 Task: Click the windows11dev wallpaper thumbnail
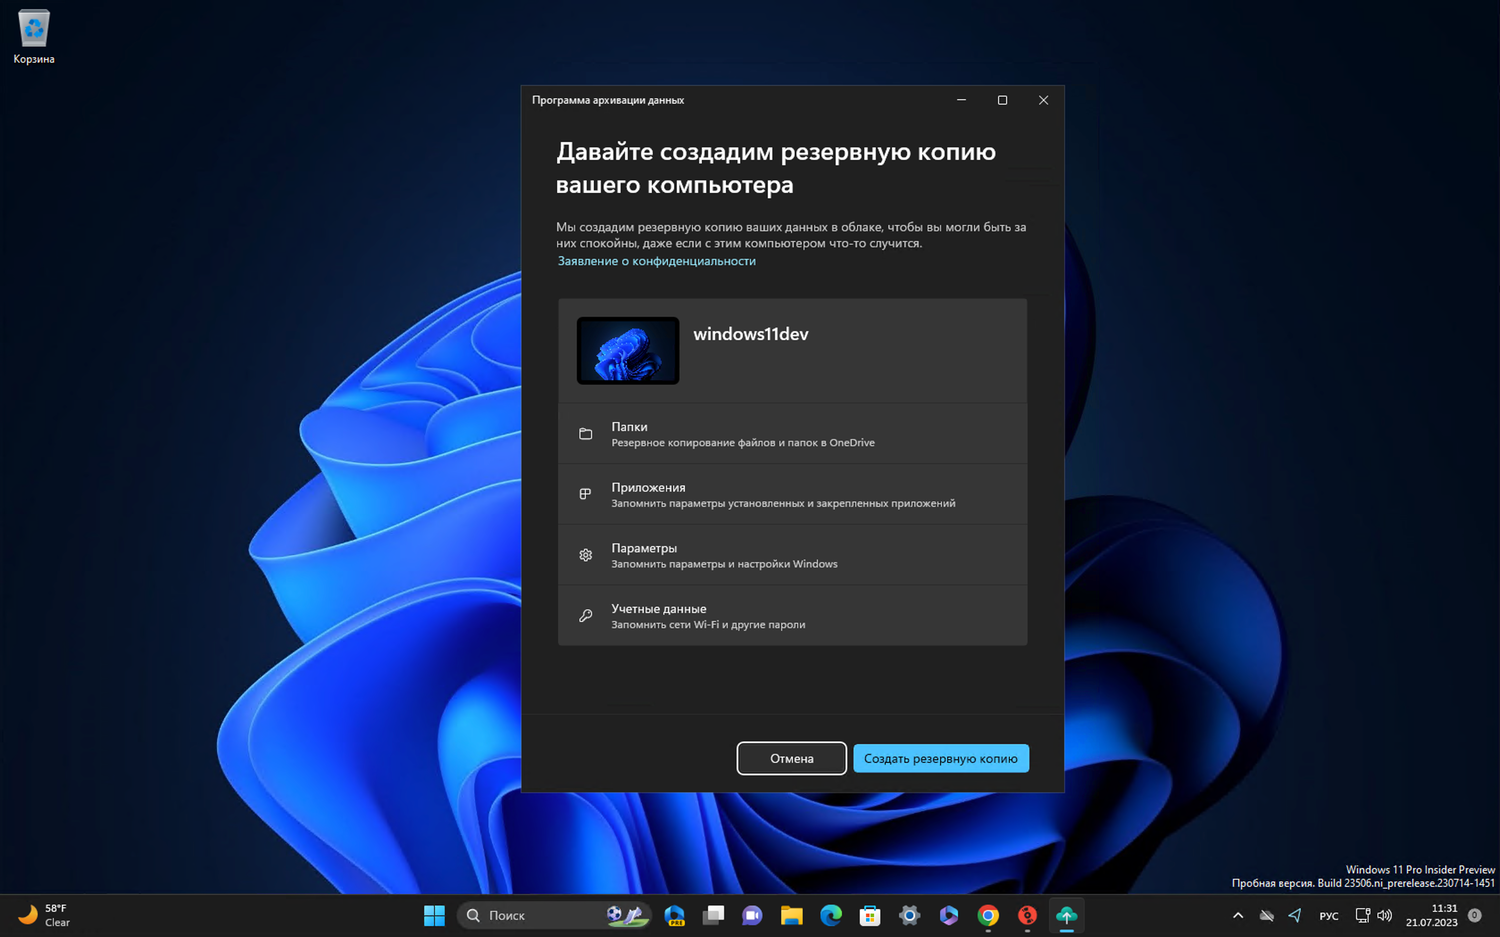coord(628,351)
